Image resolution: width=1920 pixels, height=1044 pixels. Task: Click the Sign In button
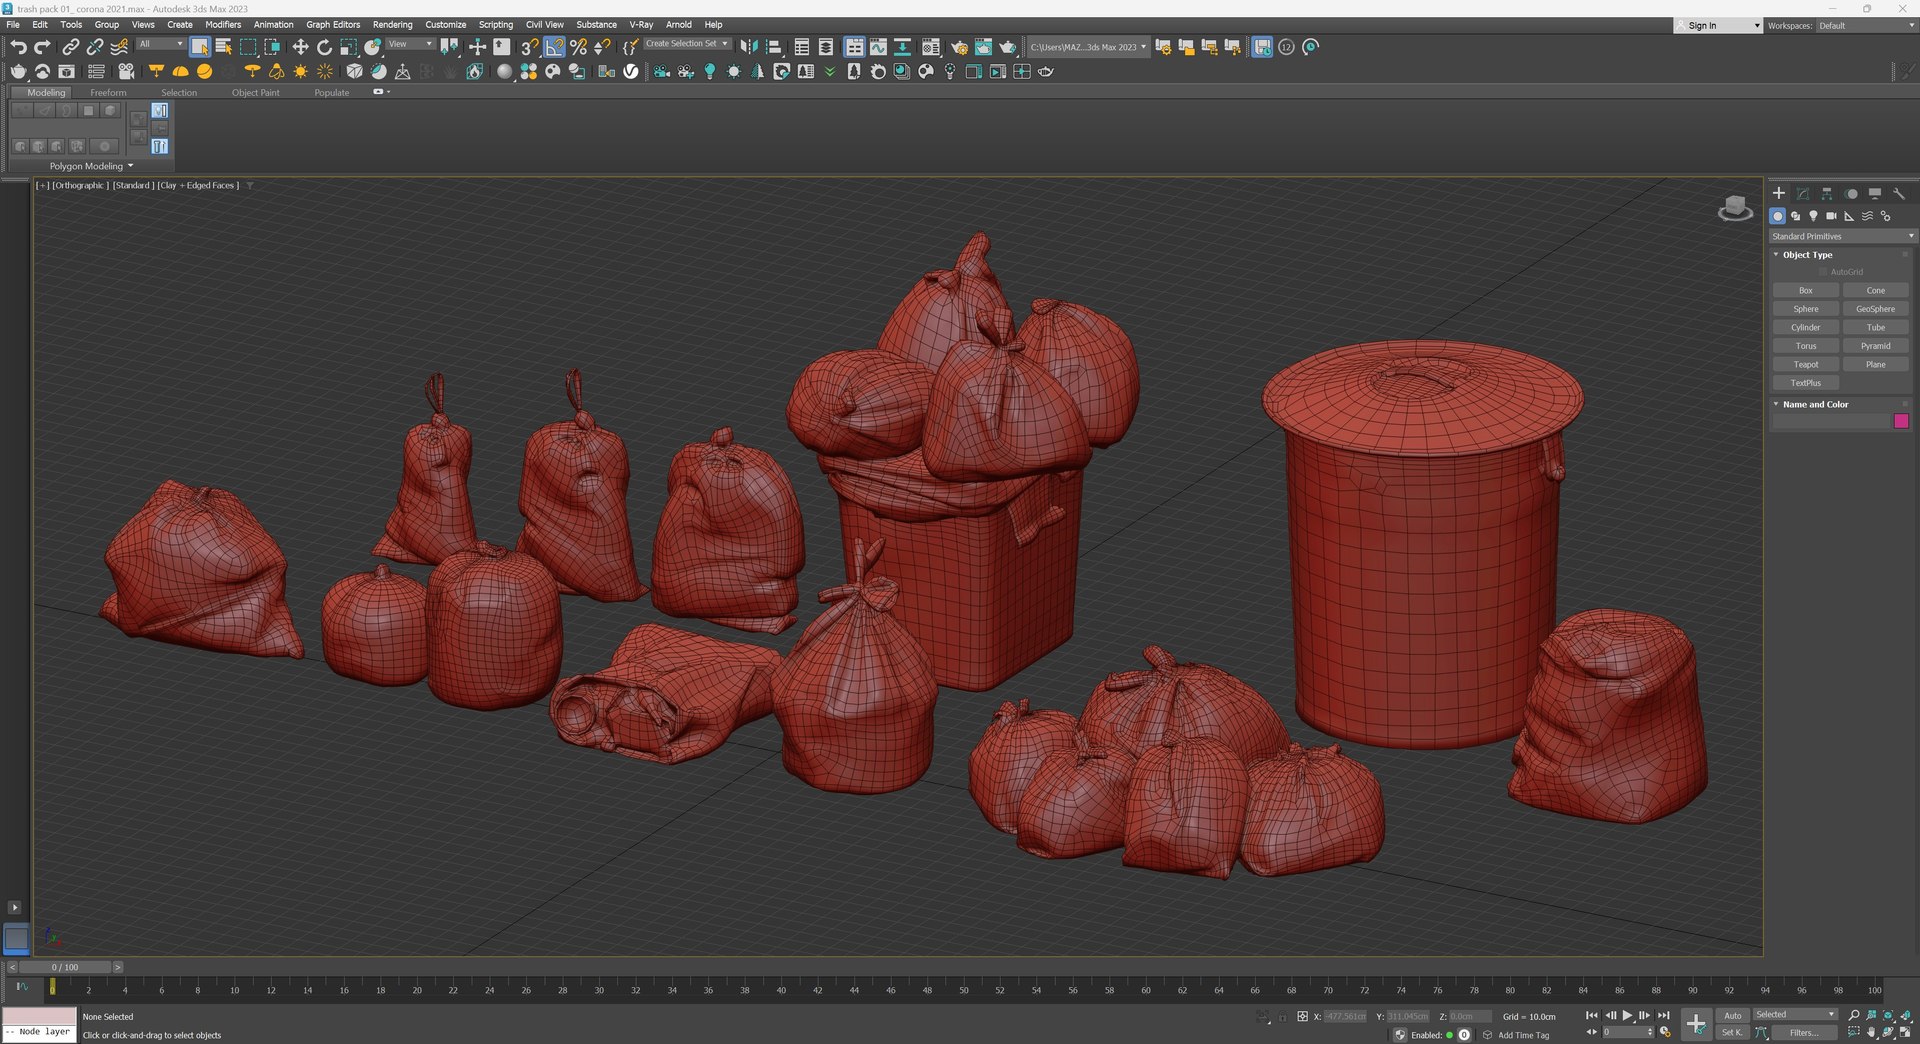click(x=1718, y=26)
